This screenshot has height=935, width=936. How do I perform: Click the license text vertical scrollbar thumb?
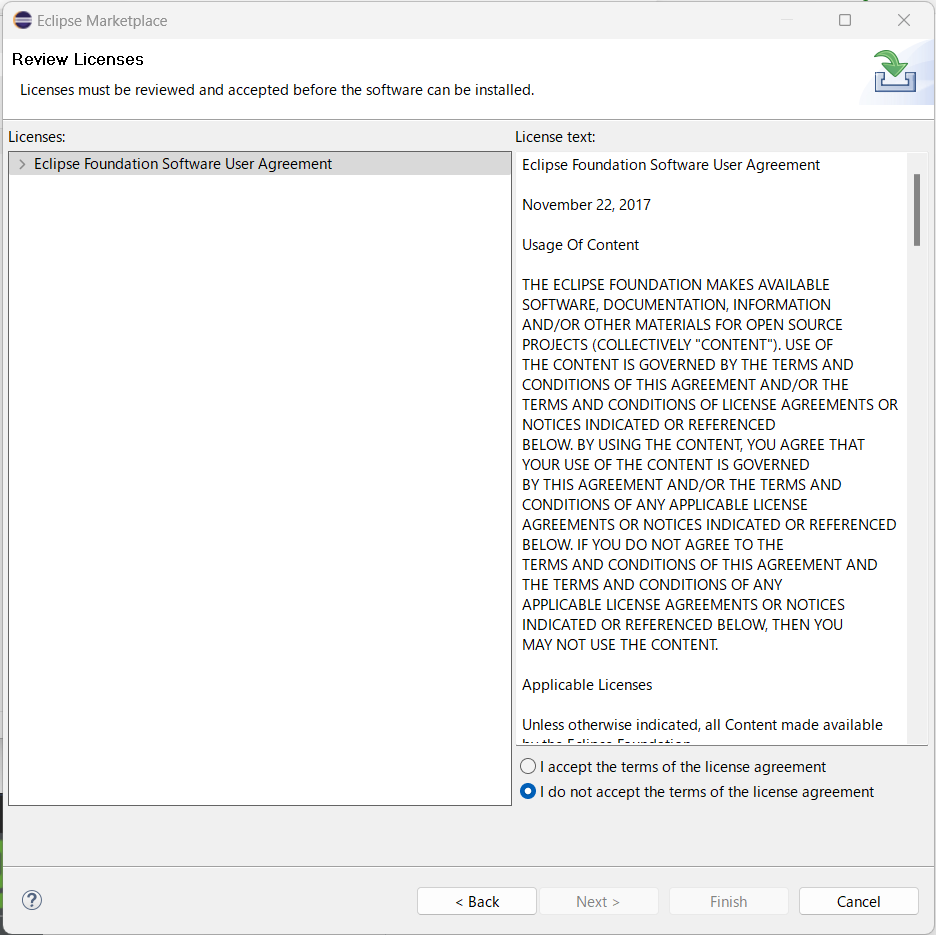[917, 210]
